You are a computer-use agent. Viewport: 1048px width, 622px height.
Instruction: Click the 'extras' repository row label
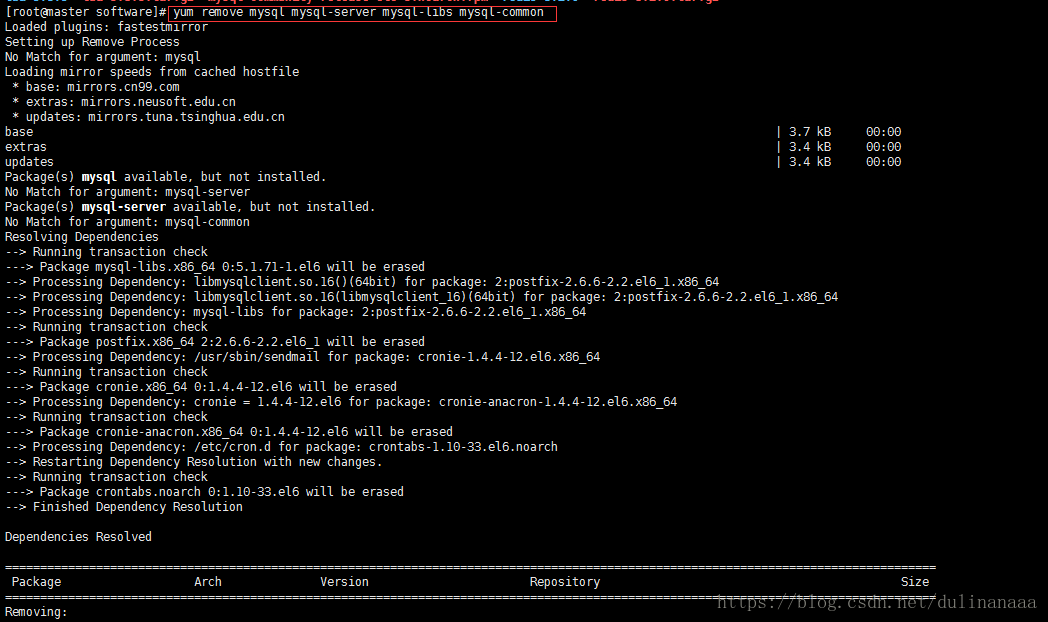(25, 147)
